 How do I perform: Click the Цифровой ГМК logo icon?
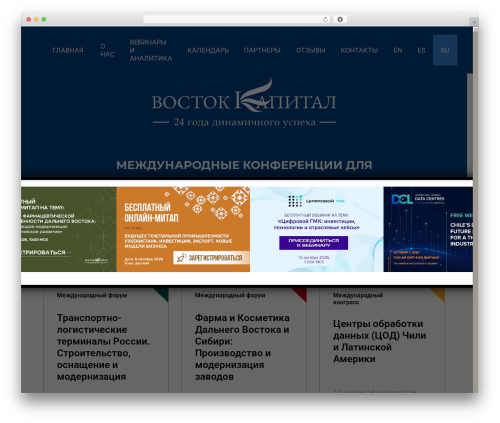pyautogui.click(x=295, y=201)
